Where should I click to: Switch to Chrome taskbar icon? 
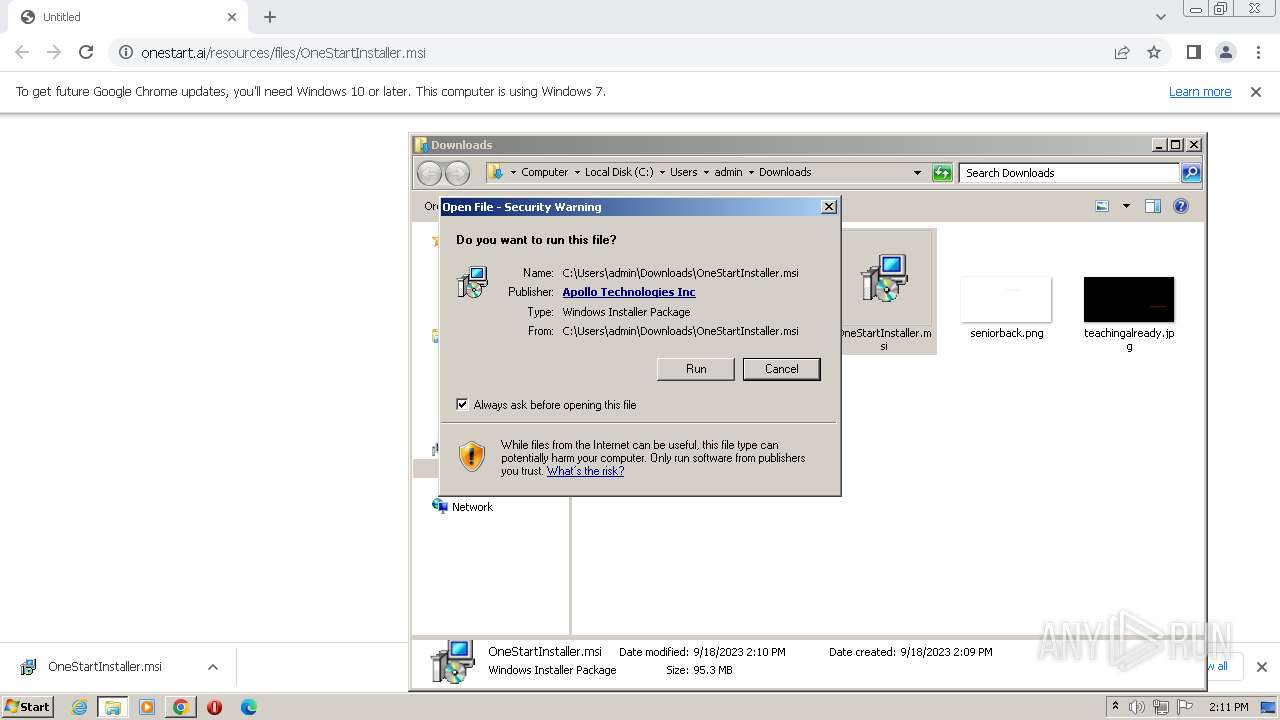pyautogui.click(x=181, y=707)
